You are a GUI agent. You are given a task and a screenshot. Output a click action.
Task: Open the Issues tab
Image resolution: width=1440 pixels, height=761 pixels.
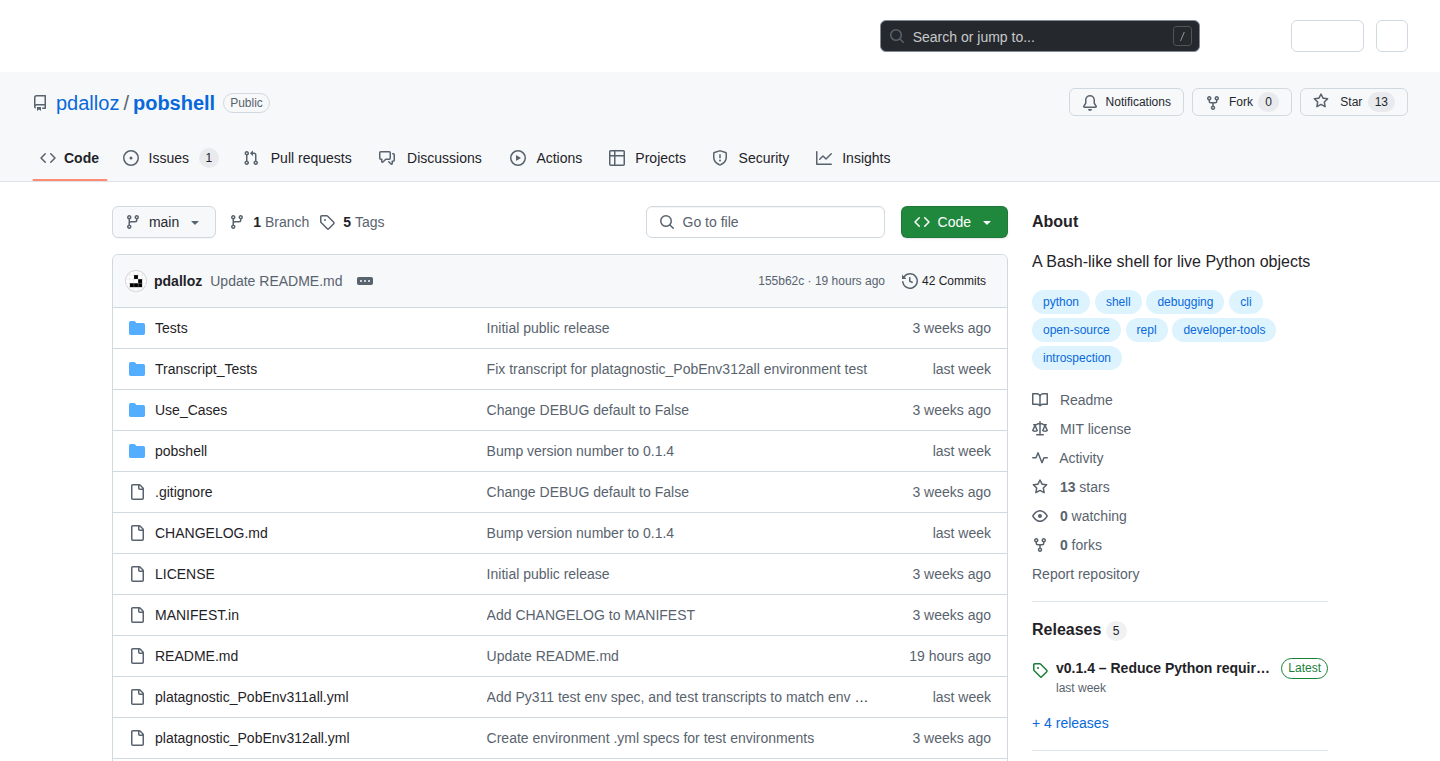tap(170, 158)
